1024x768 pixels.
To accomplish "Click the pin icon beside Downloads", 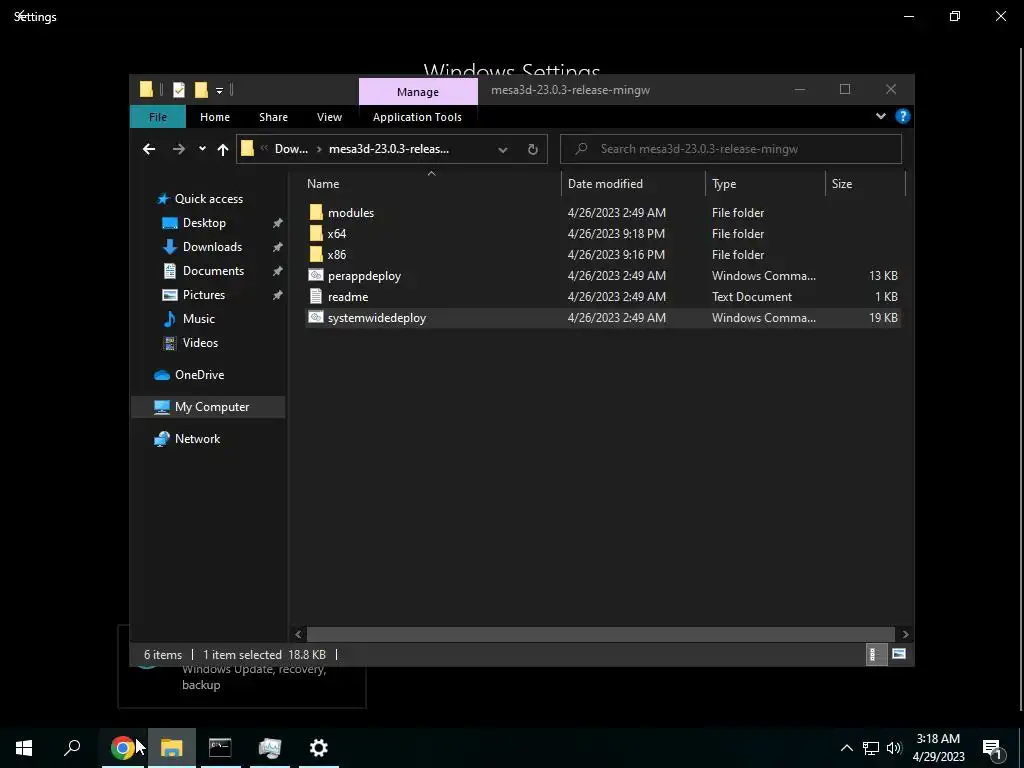I will (x=278, y=247).
